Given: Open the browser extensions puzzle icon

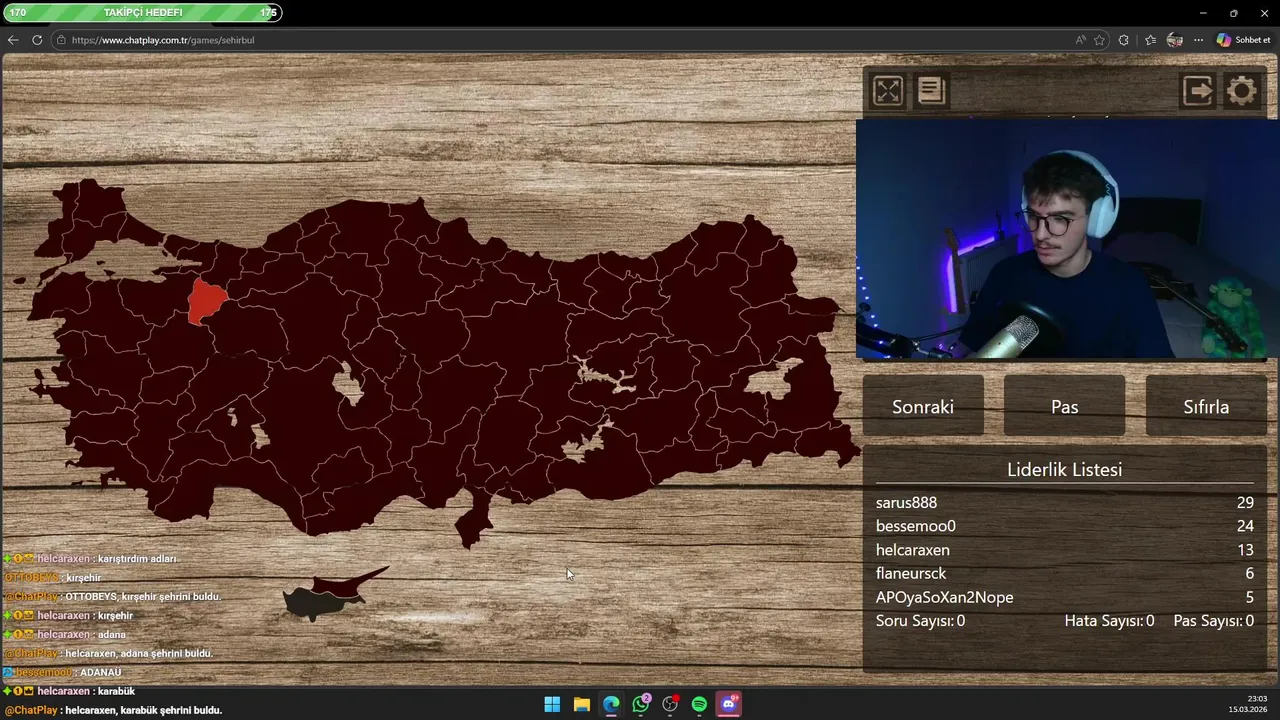Looking at the screenshot, I should [x=1124, y=40].
